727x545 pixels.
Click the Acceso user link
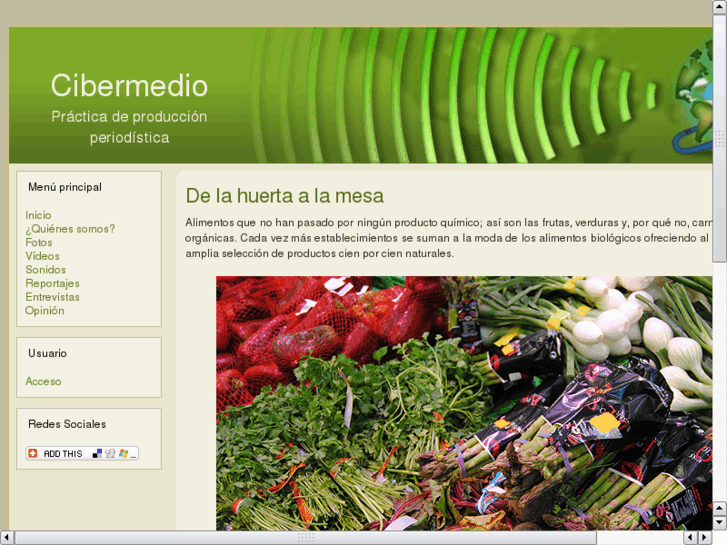43,381
